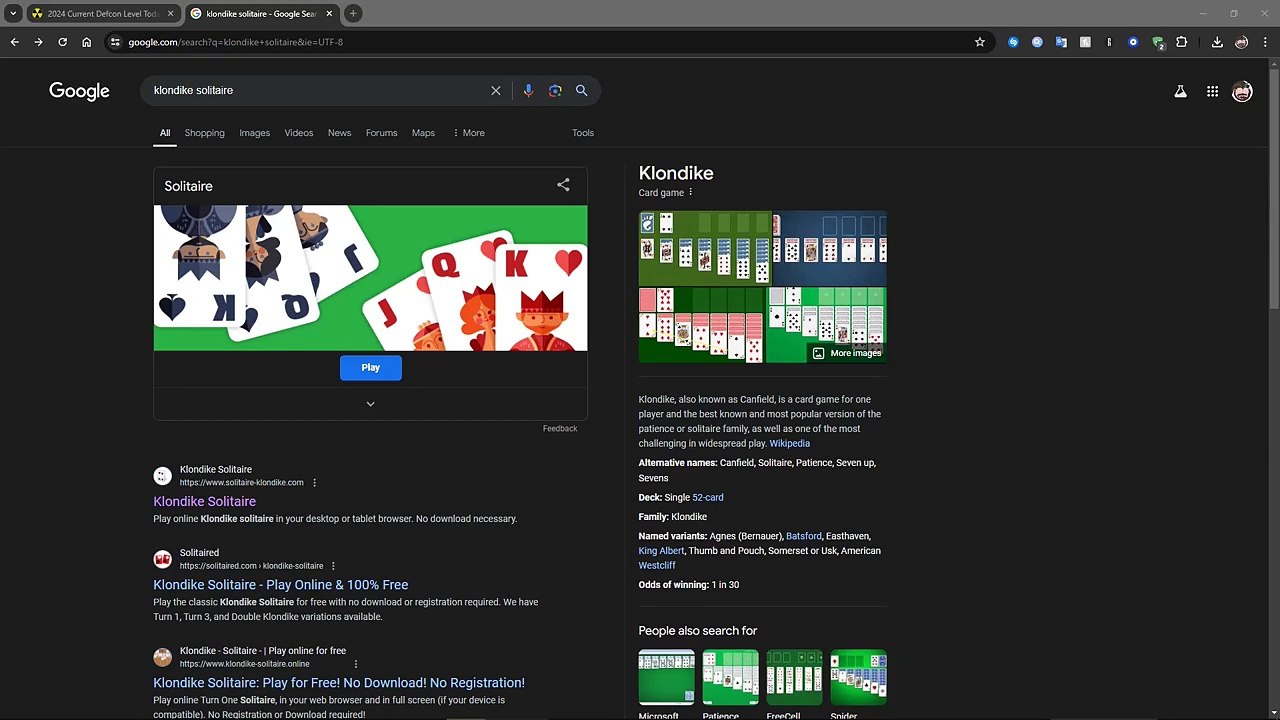Close the klondike solitaire Google Search tab
This screenshot has width=1280, height=720.
[329, 14]
